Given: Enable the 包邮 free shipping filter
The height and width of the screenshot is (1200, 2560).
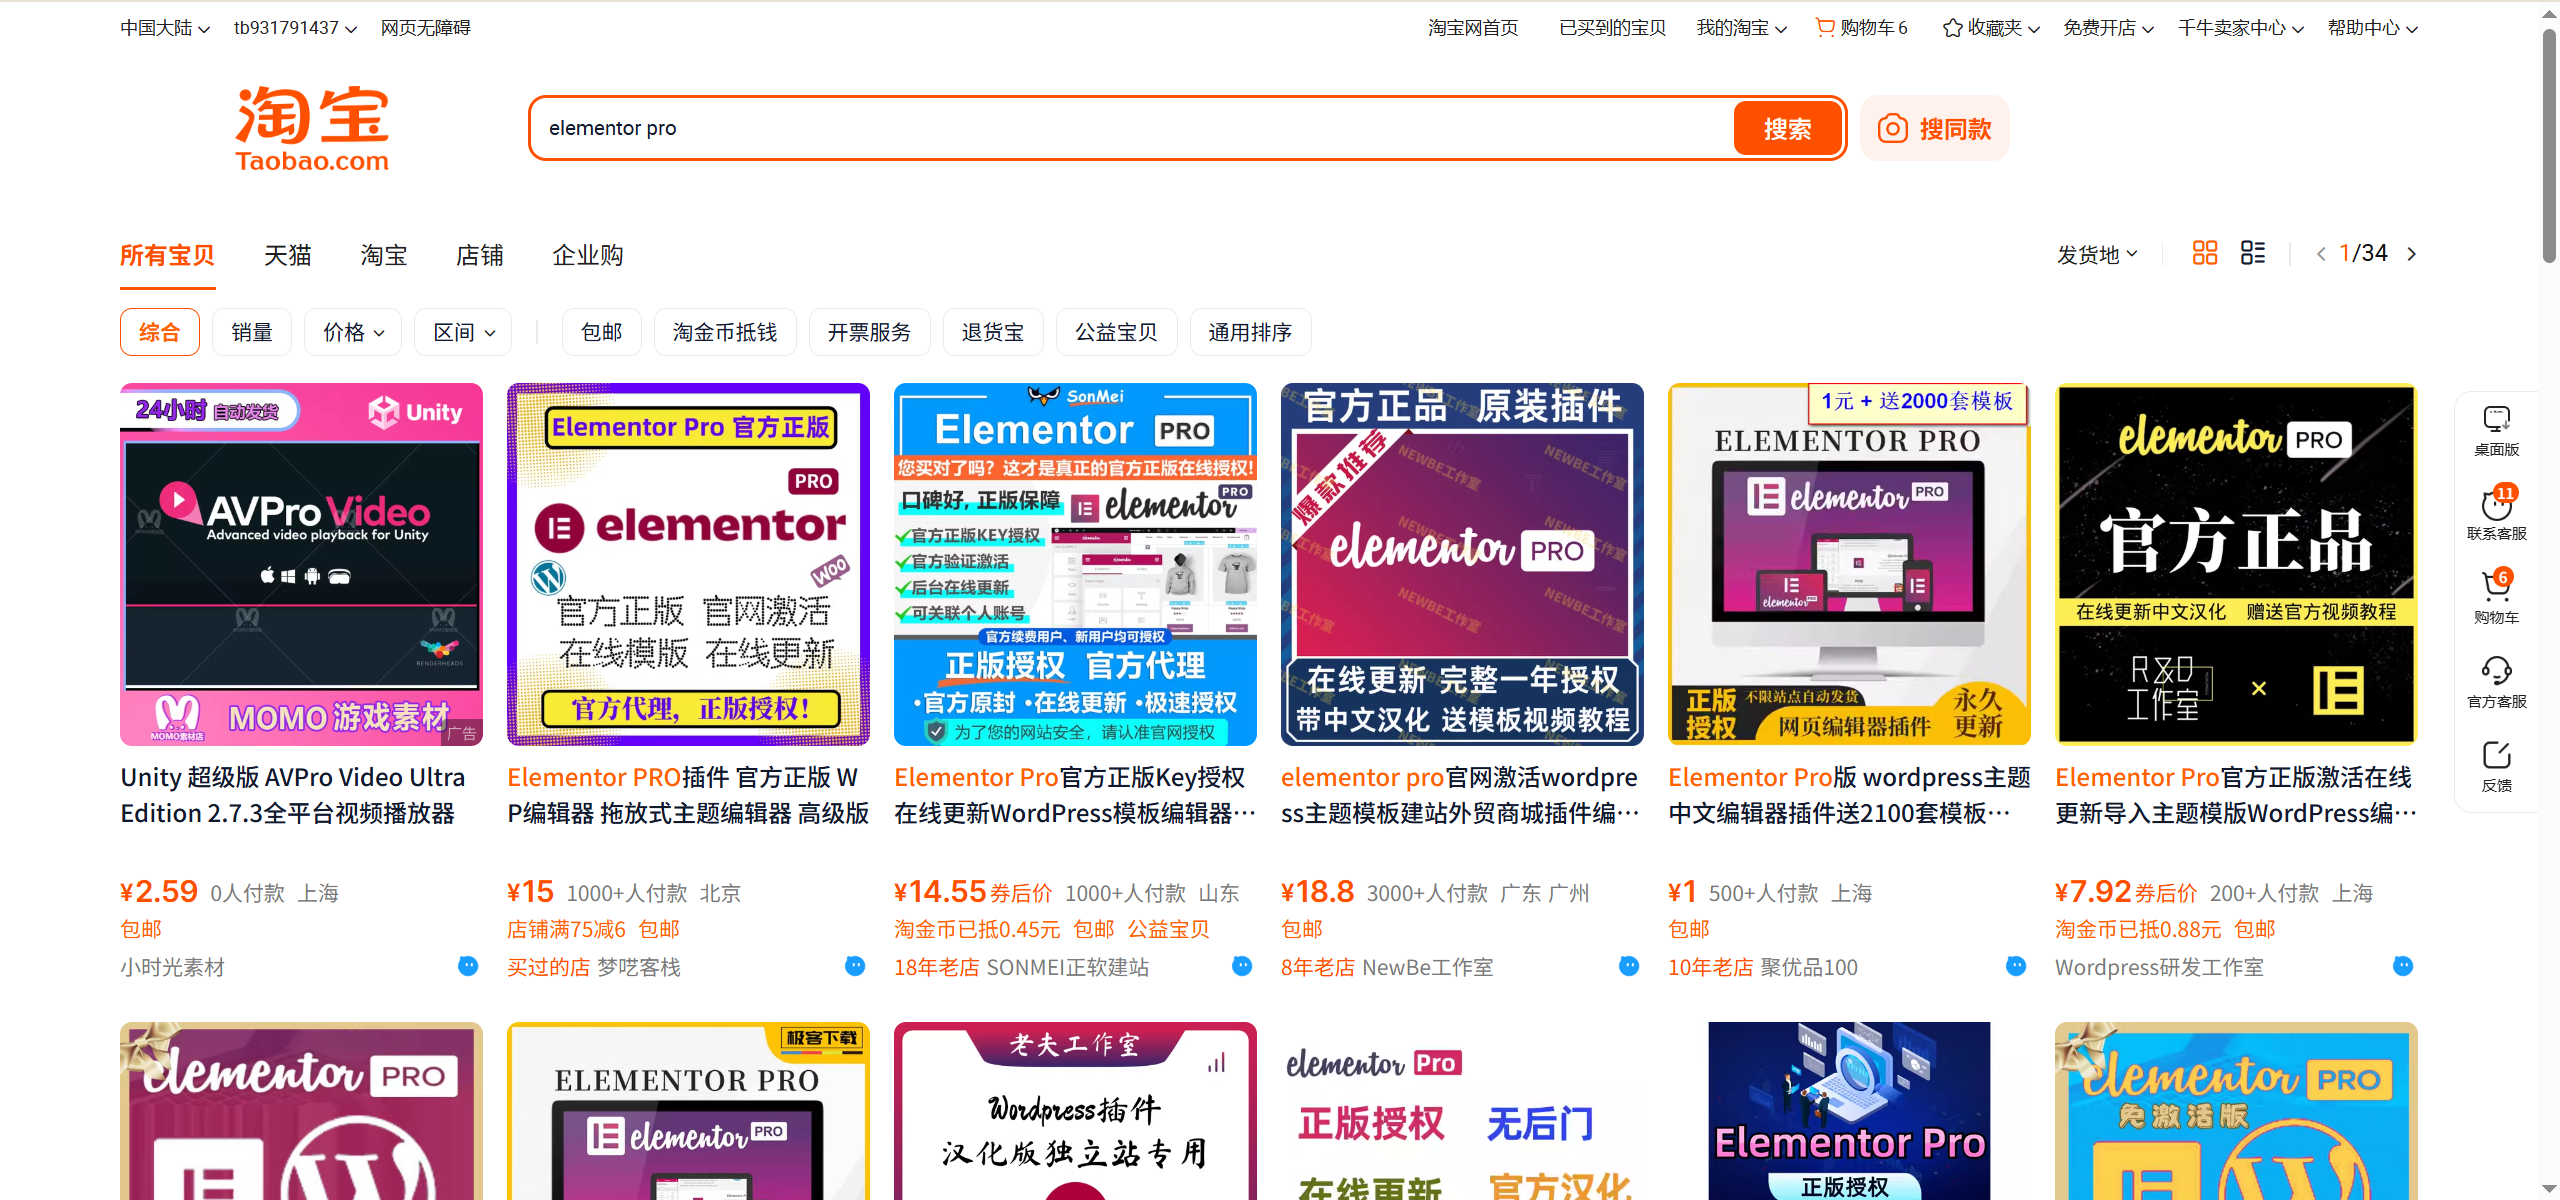Looking at the screenshot, I should pos(601,332).
